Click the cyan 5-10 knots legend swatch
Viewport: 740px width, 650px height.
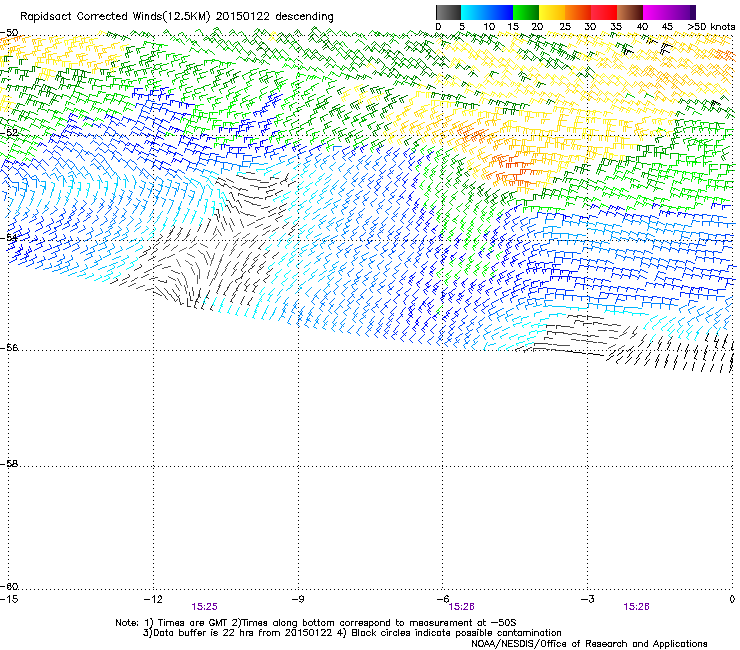coord(474,12)
